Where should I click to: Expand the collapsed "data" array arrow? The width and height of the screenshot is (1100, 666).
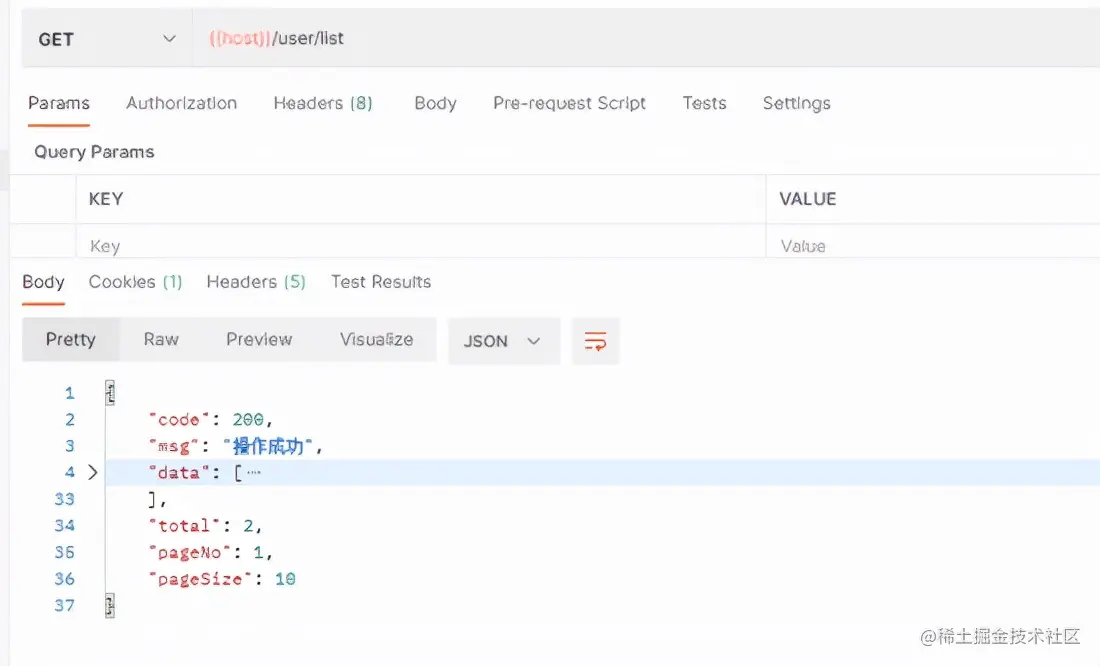[x=93, y=472]
